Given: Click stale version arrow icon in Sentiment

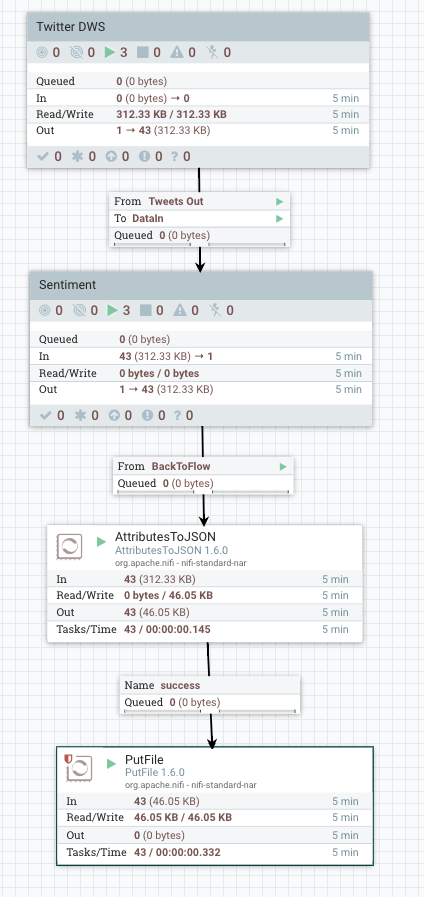Looking at the screenshot, I should click(114, 415).
